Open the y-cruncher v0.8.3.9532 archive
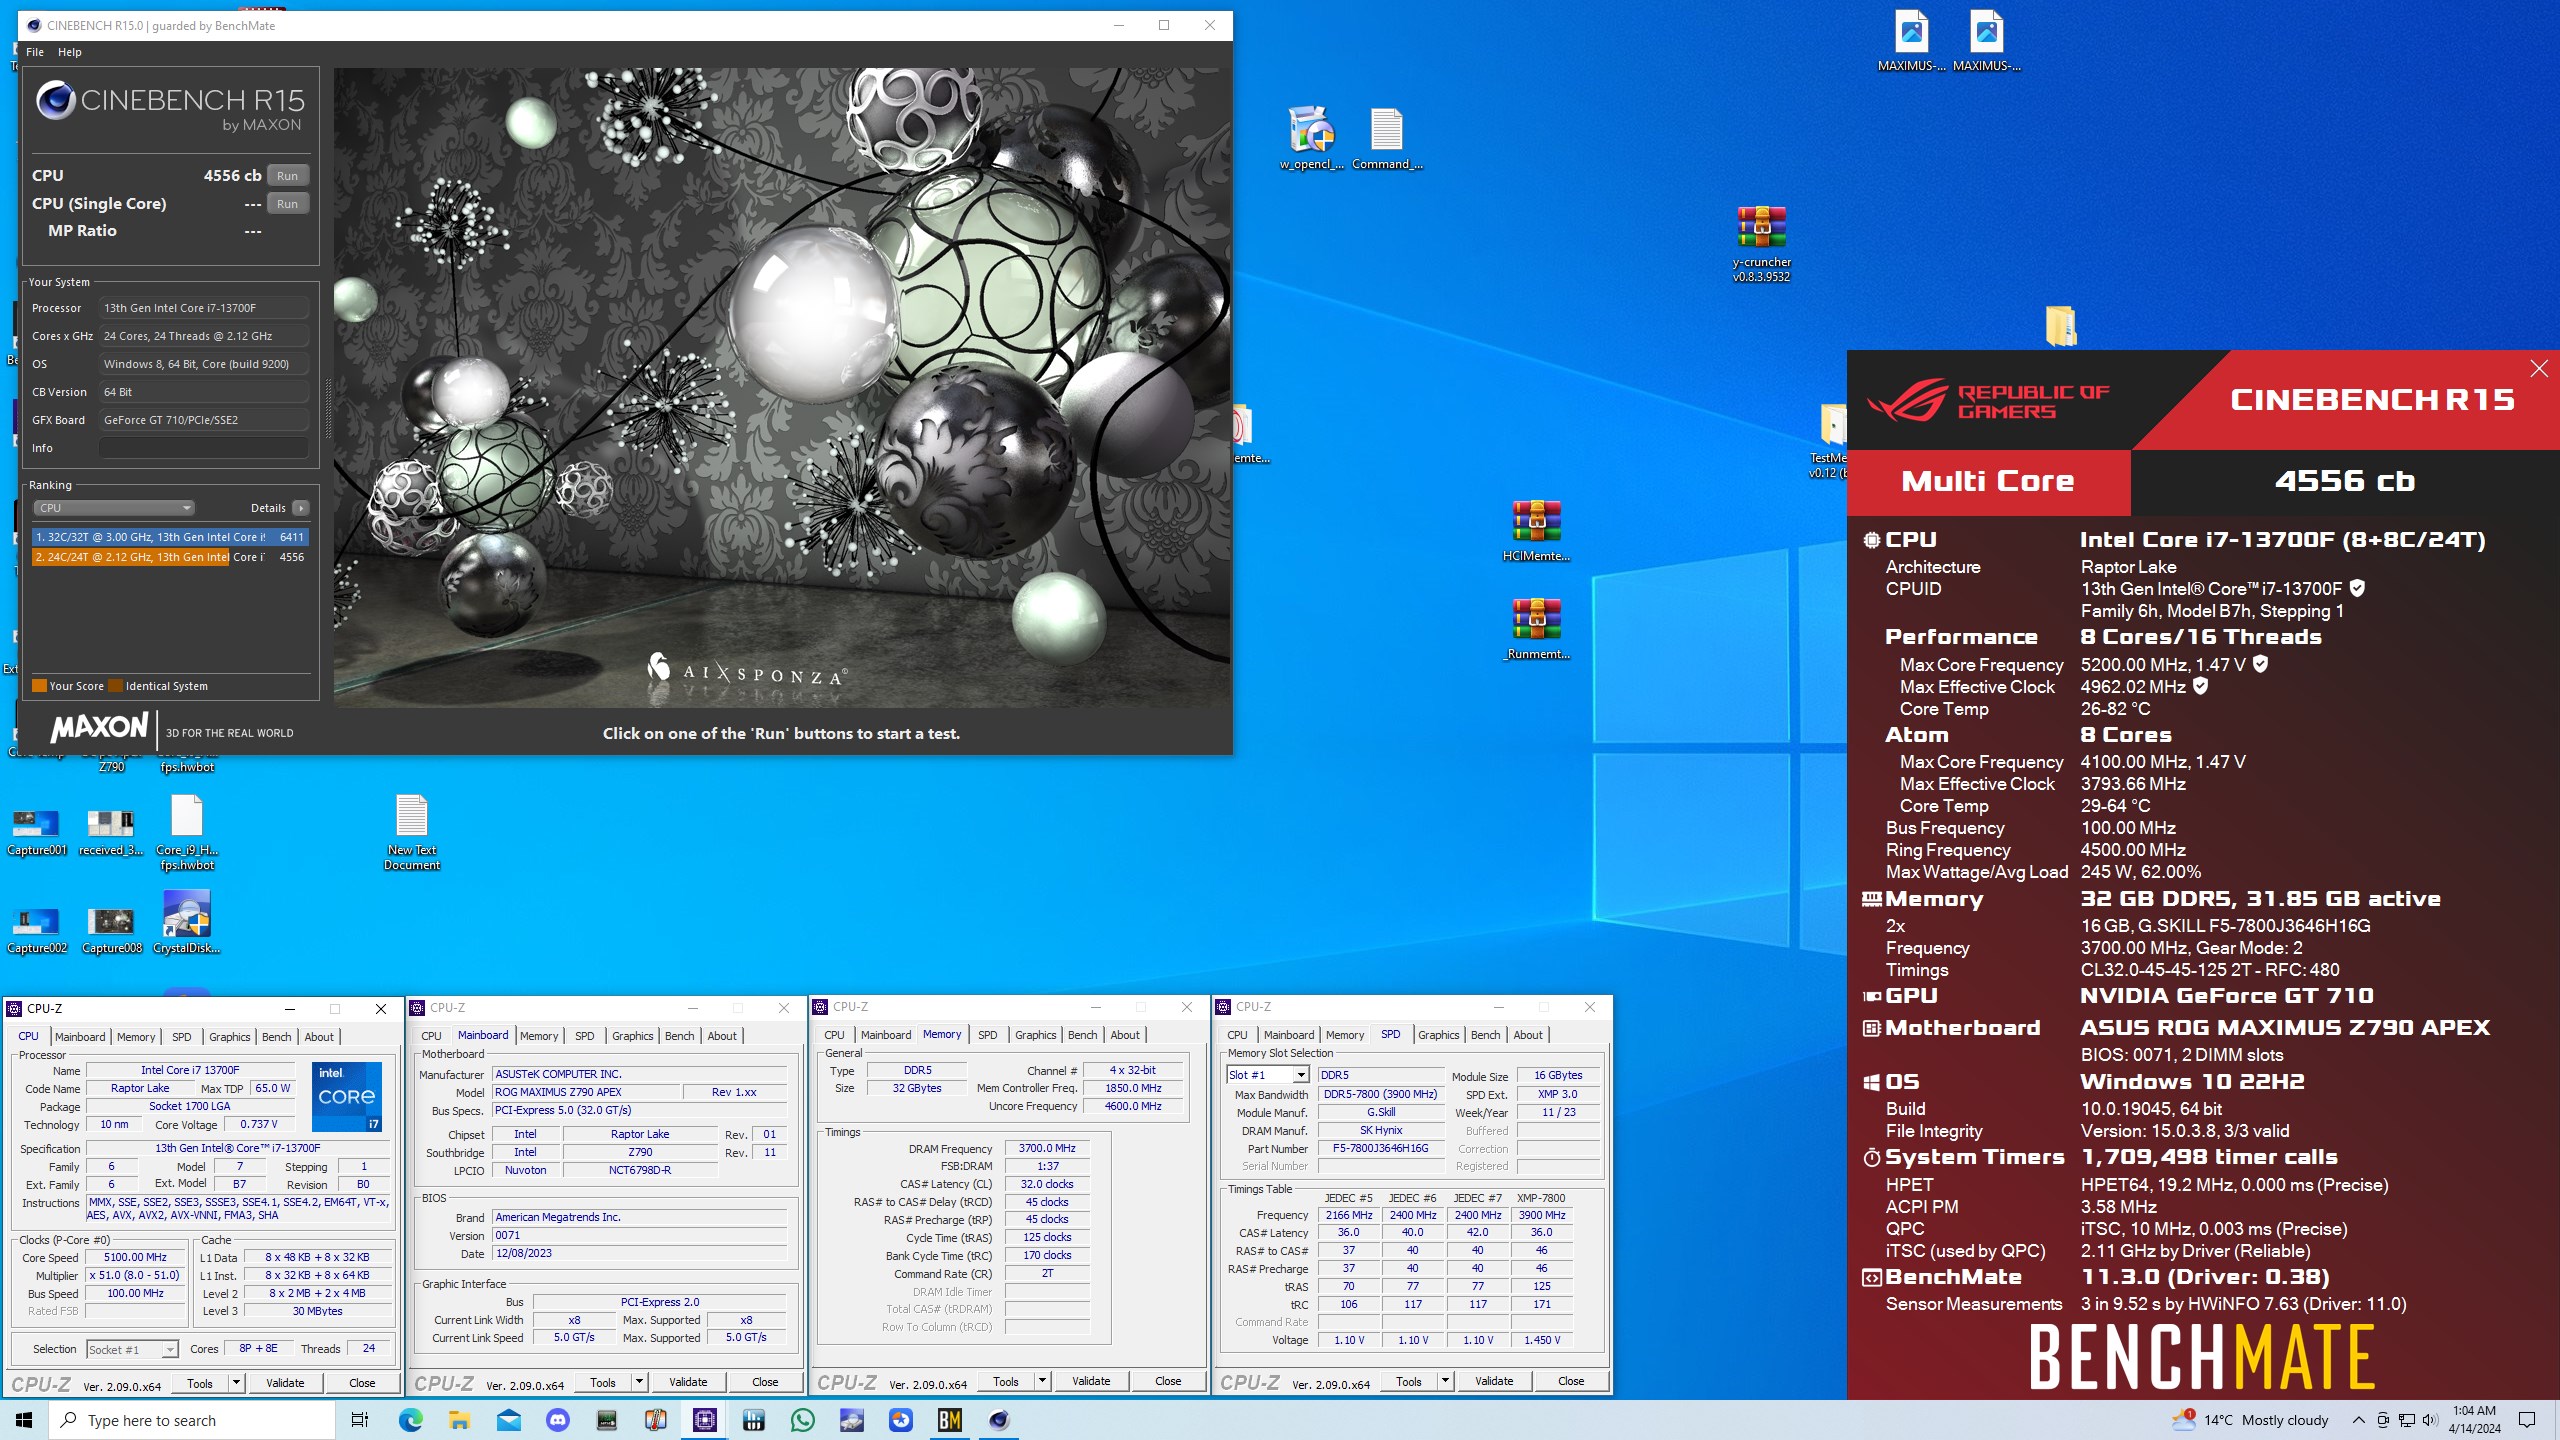 click(1761, 244)
